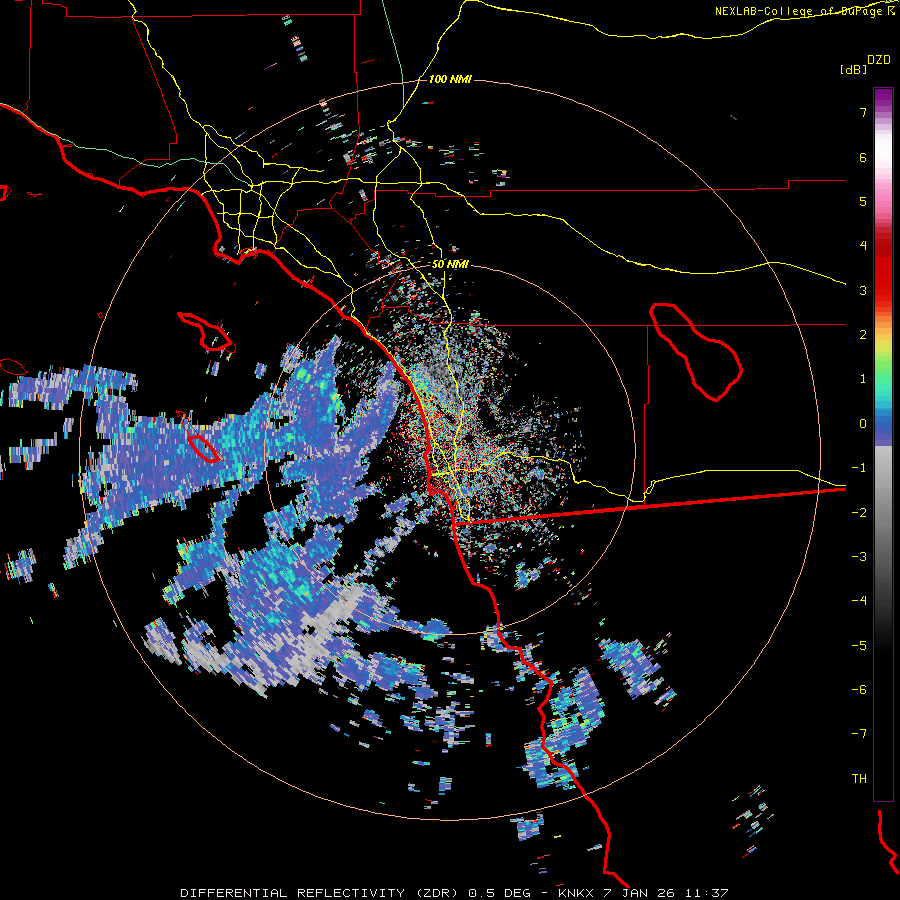Image resolution: width=900 pixels, height=900 pixels.
Task: Click the 6 value on the color scale
Action: click(x=863, y=157)
